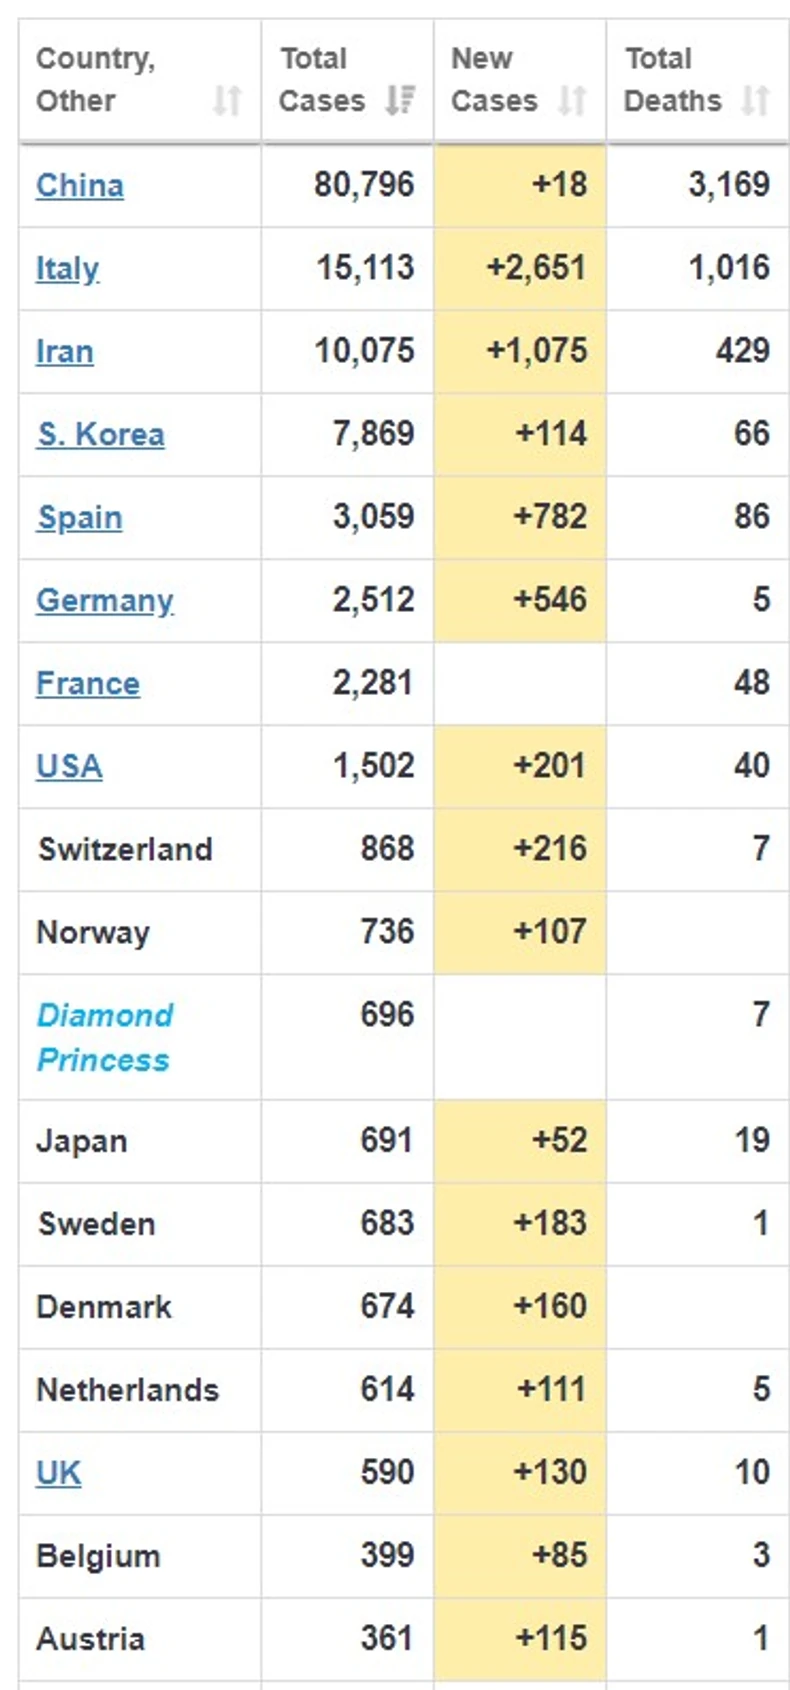Click sort arrows icon in Total Deaths
790x1690 pixels.
point(755,100)
